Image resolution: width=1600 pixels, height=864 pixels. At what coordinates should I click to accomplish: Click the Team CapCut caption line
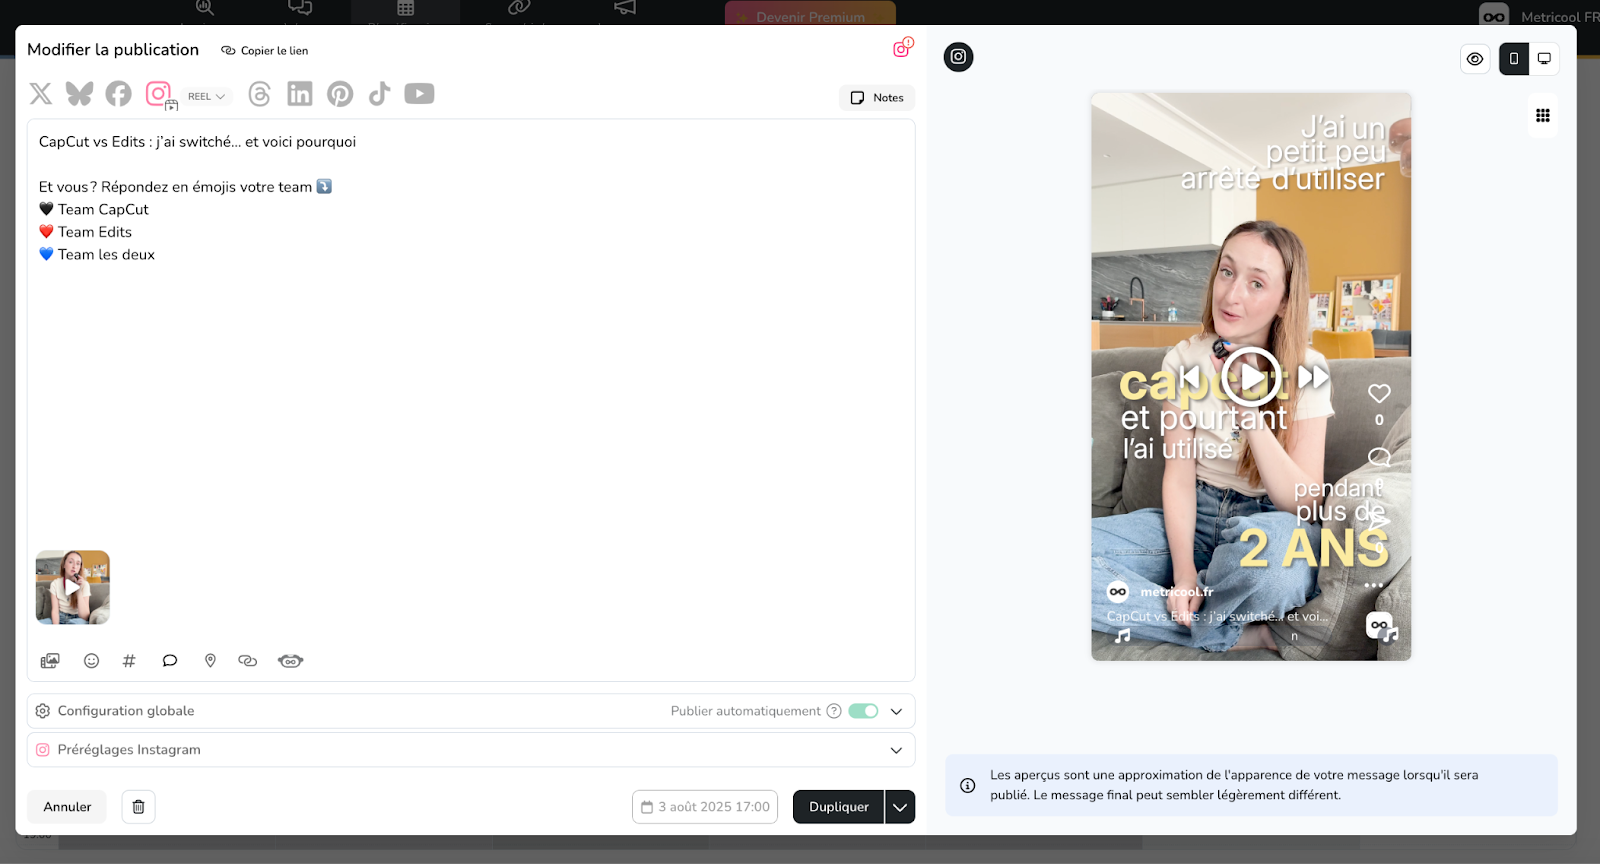(x=94, y=210)
